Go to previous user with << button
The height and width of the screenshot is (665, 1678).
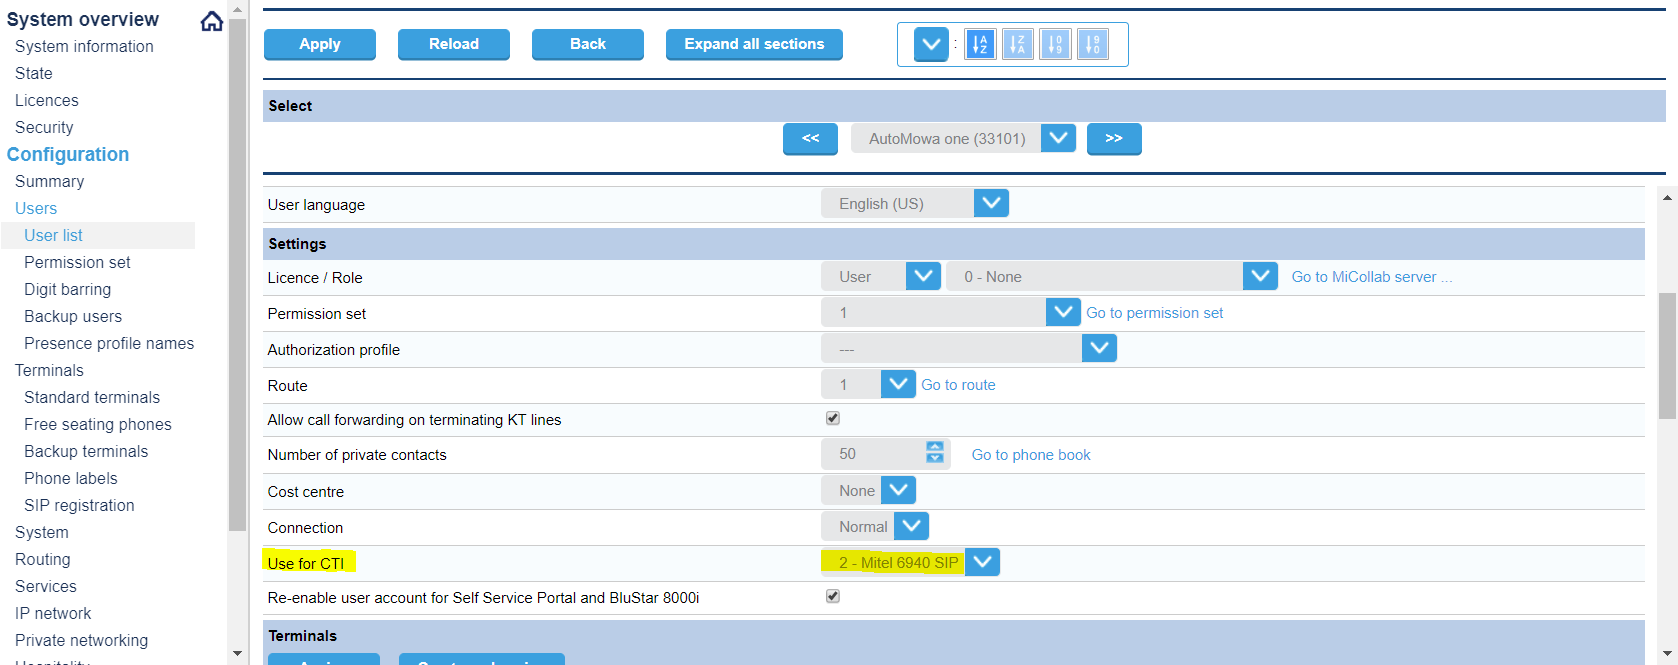(810, 139)
